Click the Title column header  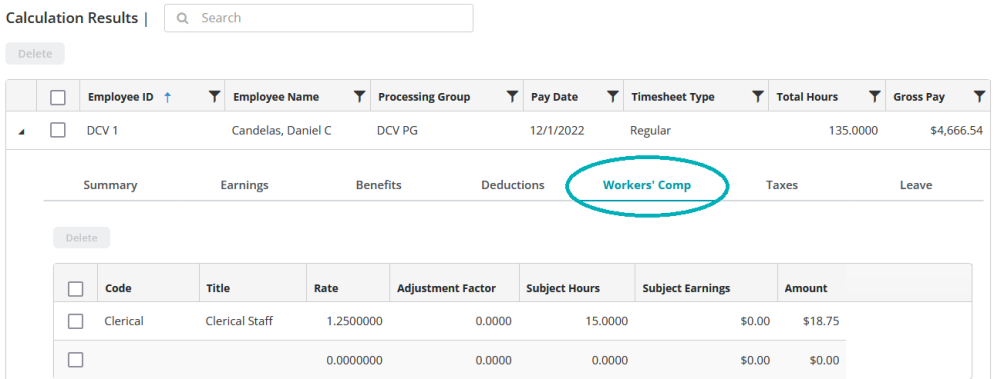coord(217,288)
